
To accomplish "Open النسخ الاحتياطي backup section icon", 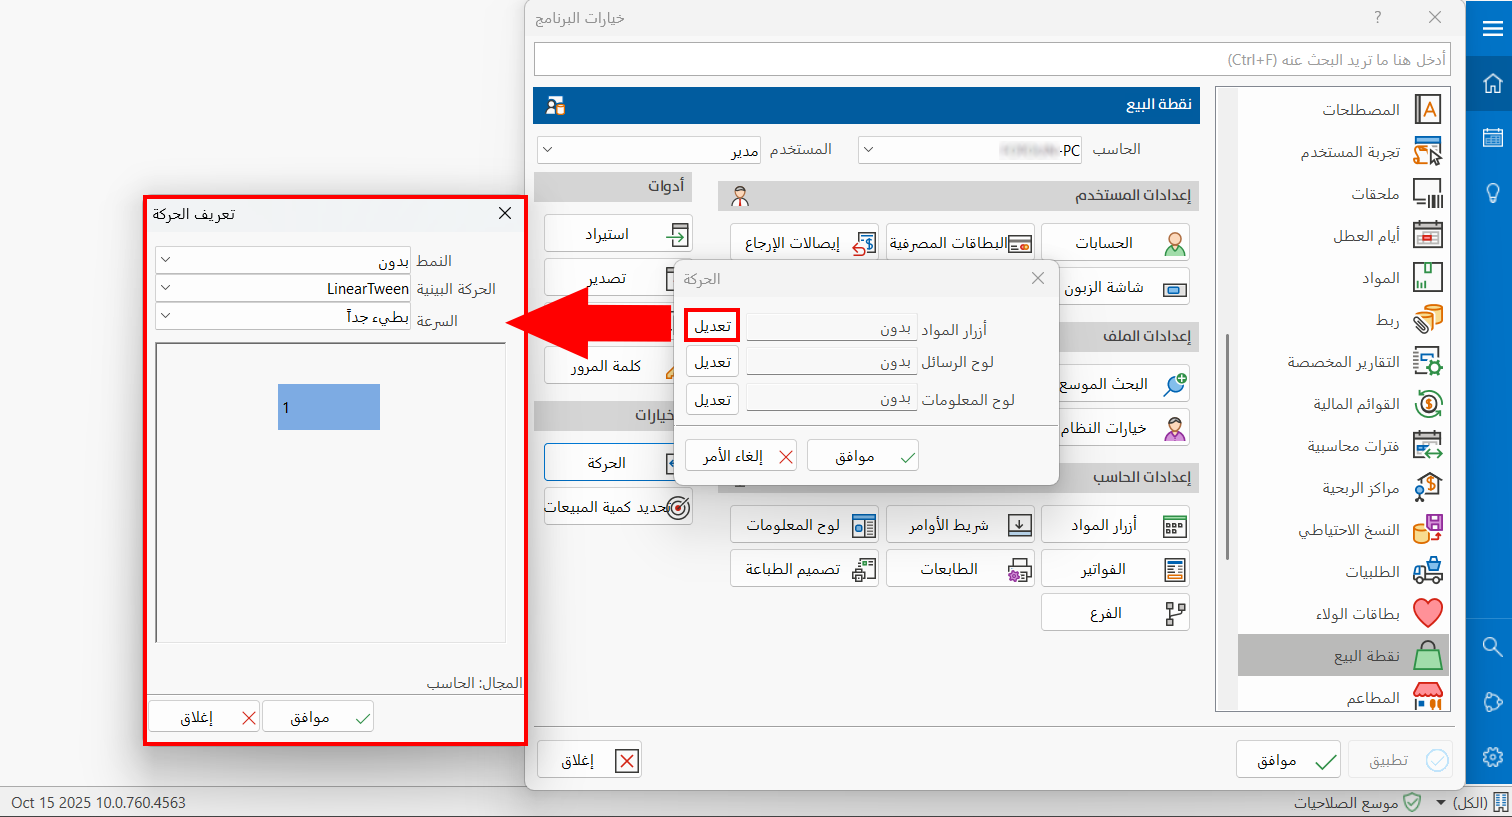I will pyautogui.click(x=1429, y=531).
